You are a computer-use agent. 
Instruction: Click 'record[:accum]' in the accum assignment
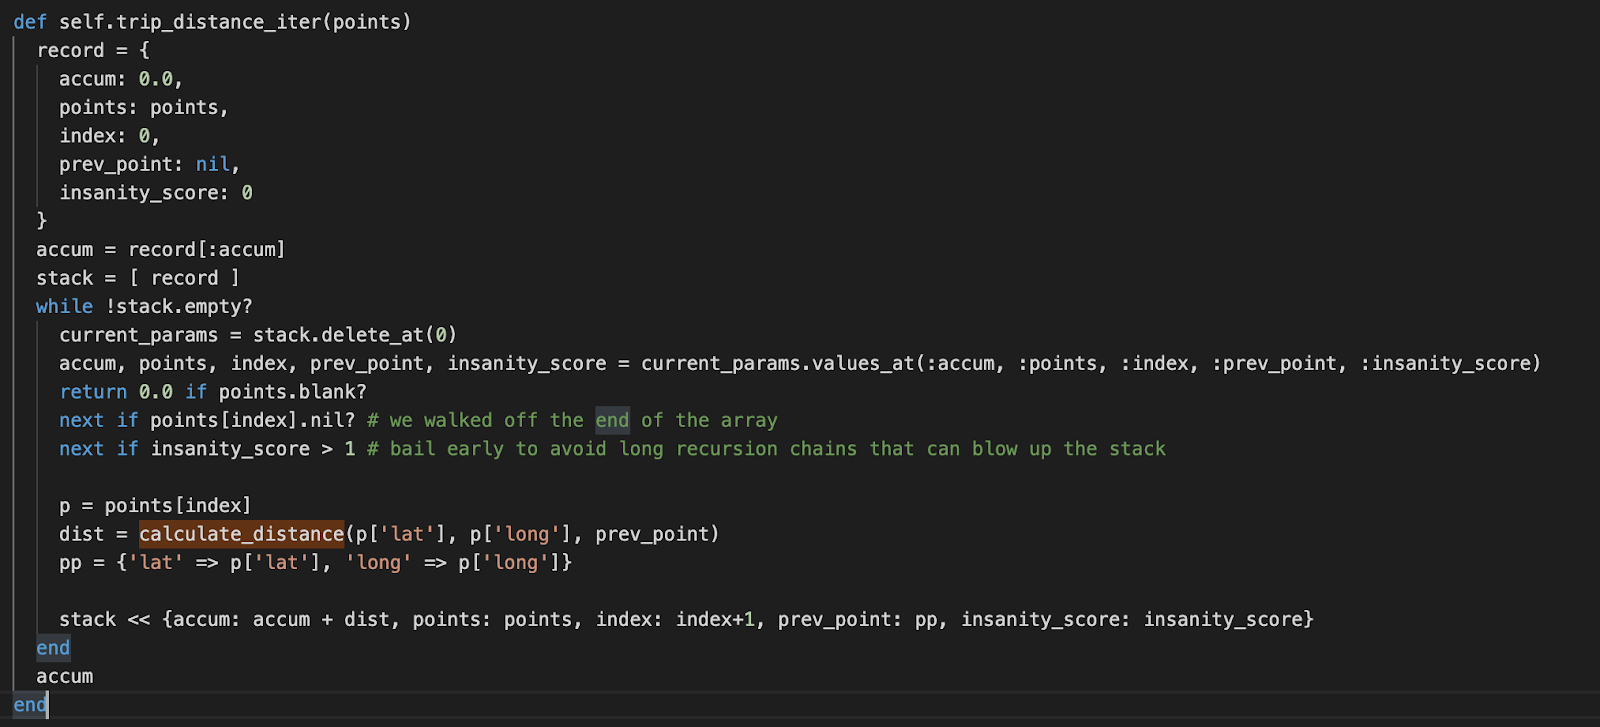point(207,249)
